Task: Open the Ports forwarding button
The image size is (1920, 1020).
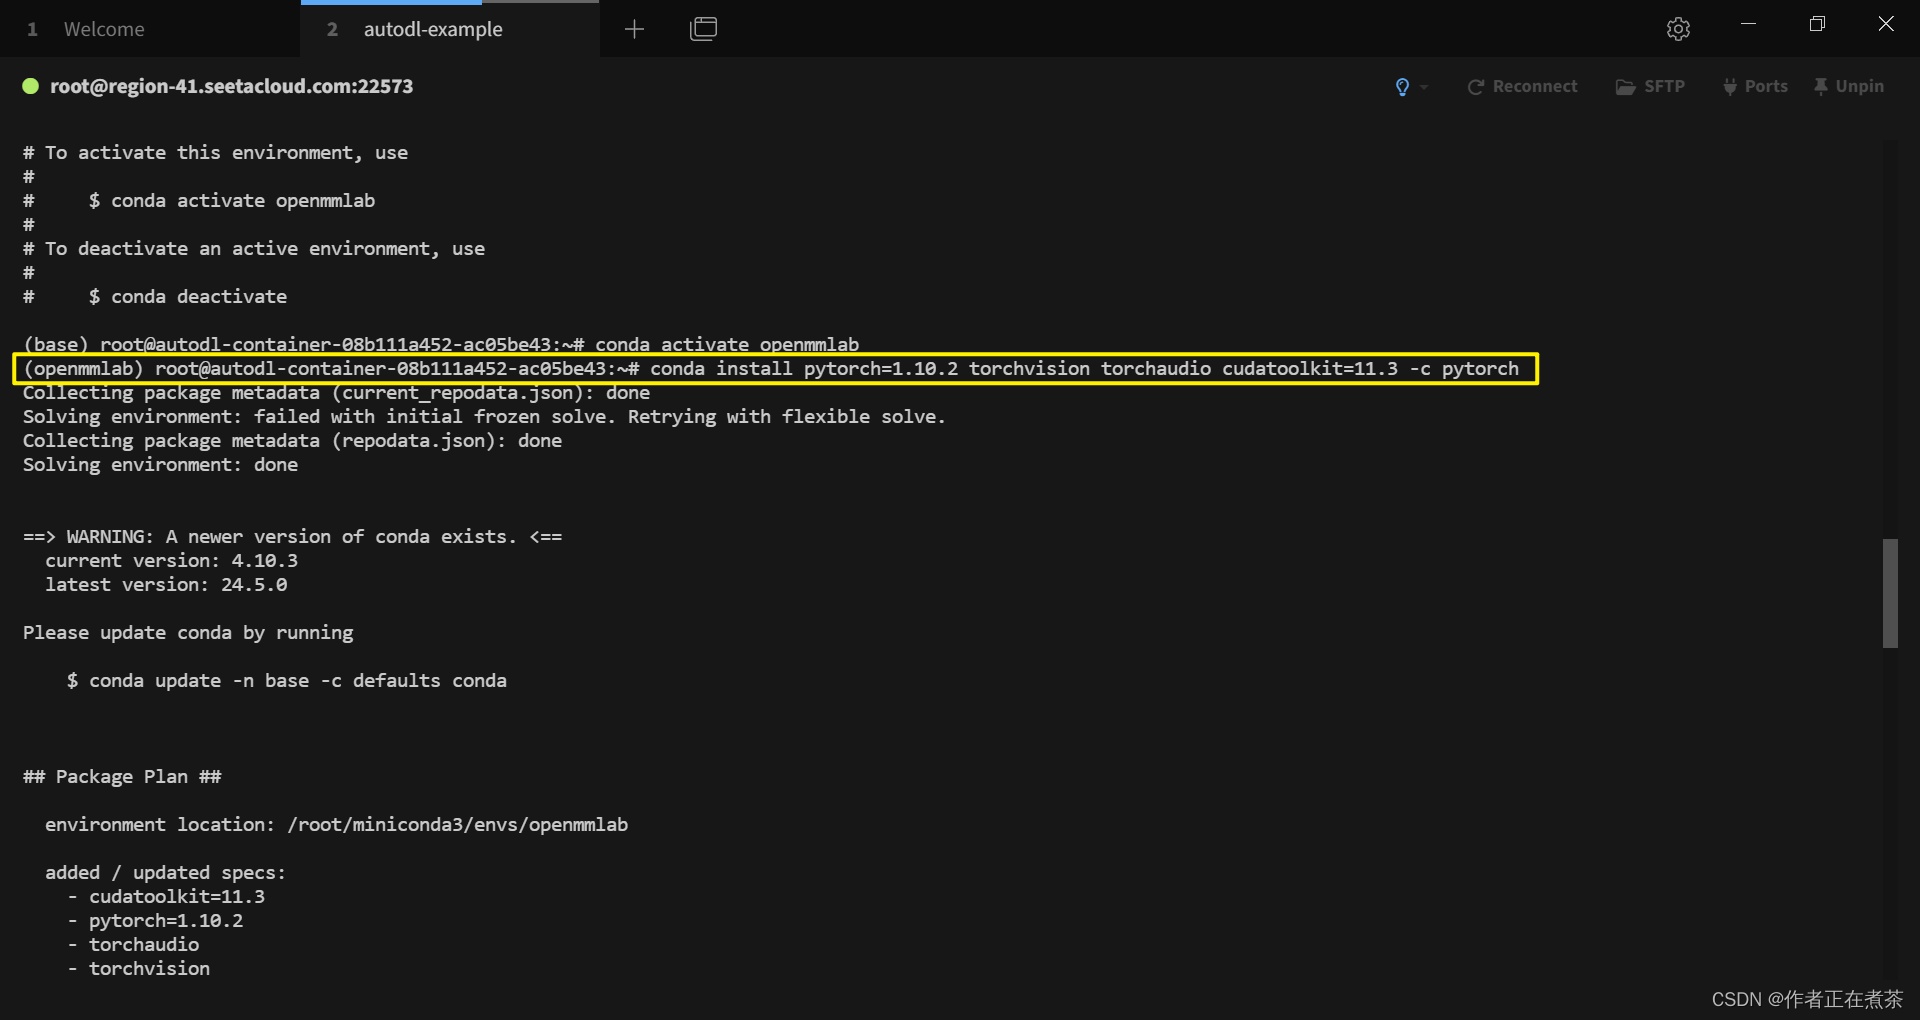Action: pyautogui.click(x=1755, y=87)
